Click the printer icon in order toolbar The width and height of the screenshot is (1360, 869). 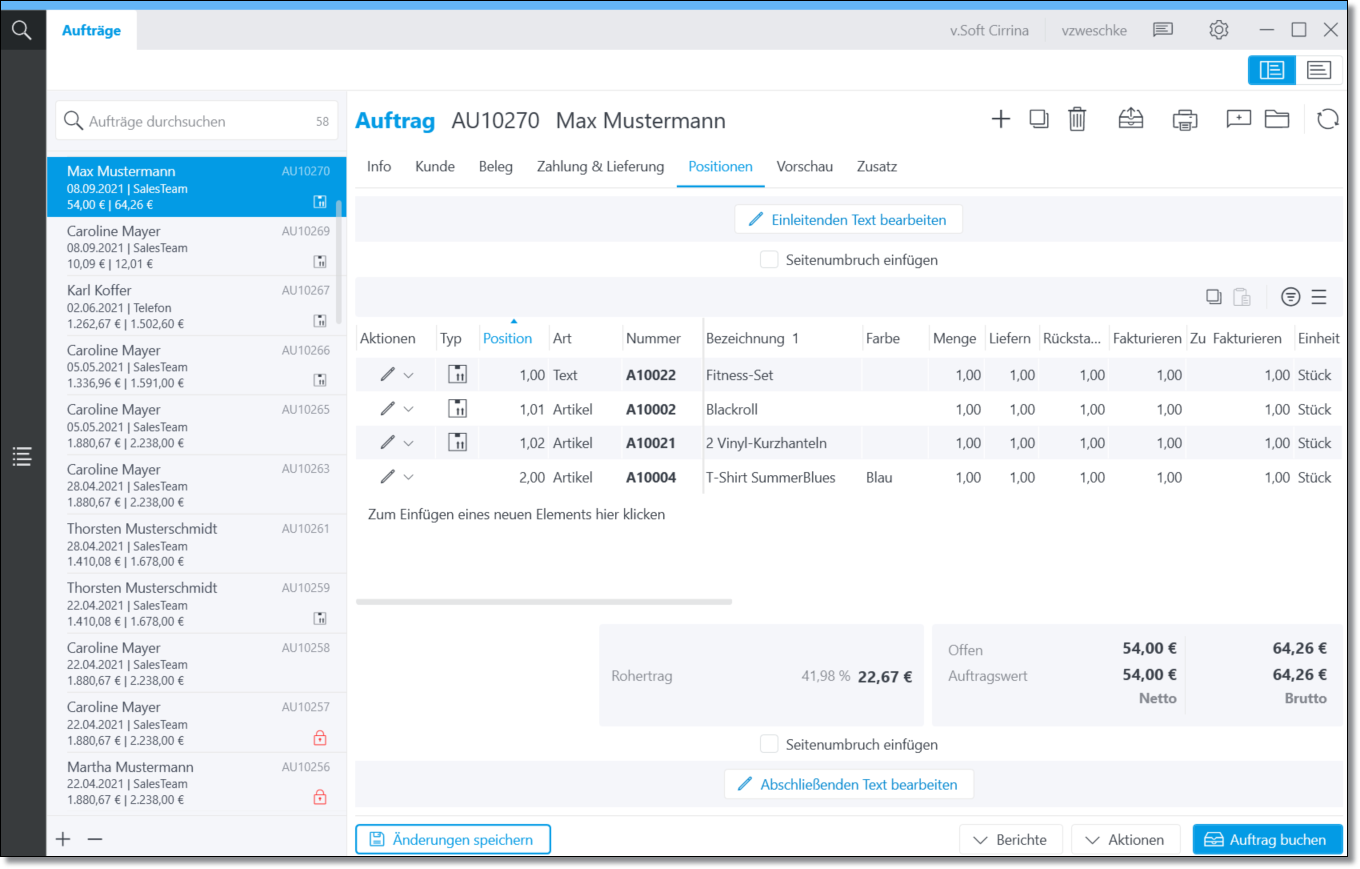click(x=1184, y=119)
